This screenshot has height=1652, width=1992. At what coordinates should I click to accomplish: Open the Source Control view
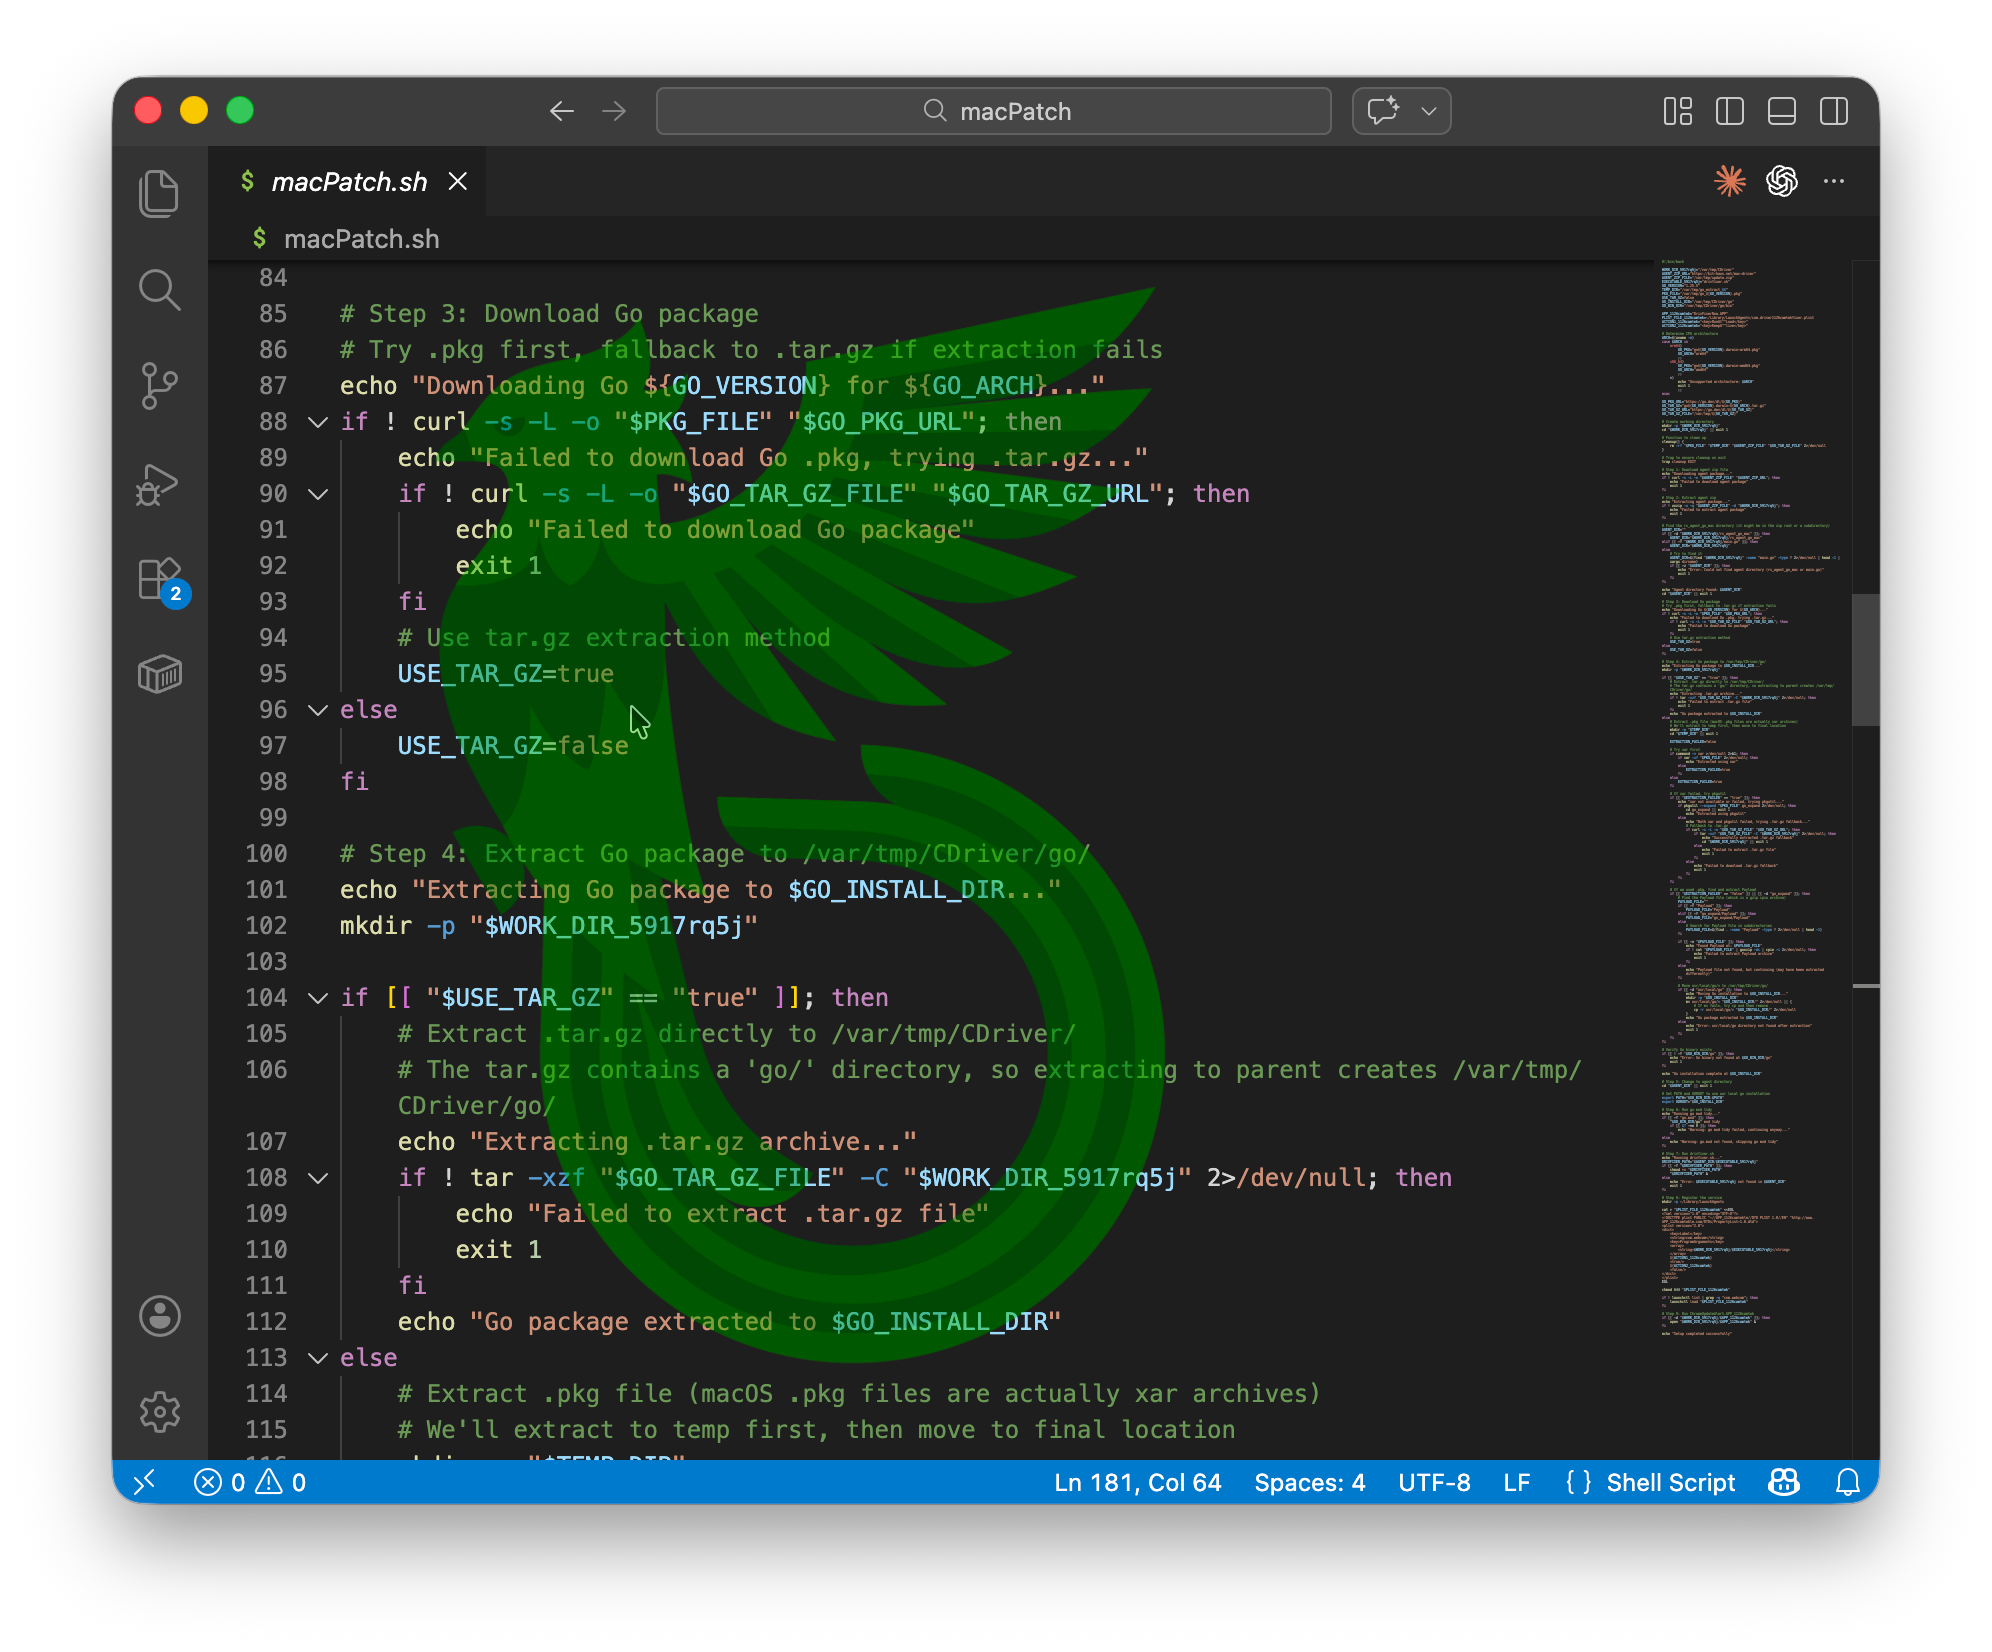159,386
